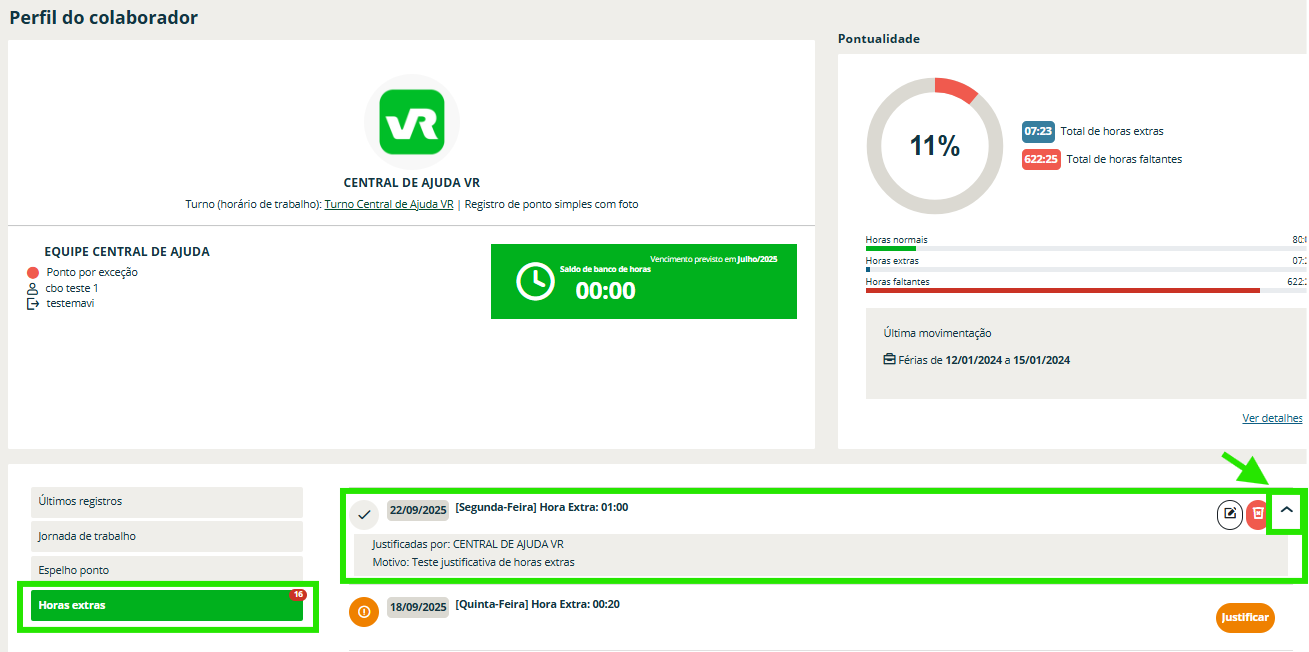
Task: Open the Turno Central de Ajuda VR link
Action: 389,204
